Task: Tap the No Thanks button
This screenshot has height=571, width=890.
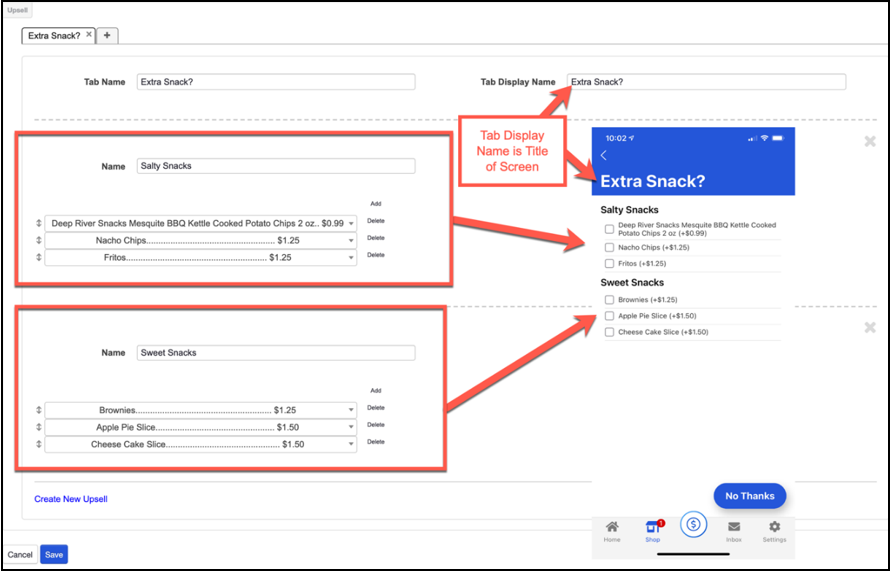Action: click(749, 496)
